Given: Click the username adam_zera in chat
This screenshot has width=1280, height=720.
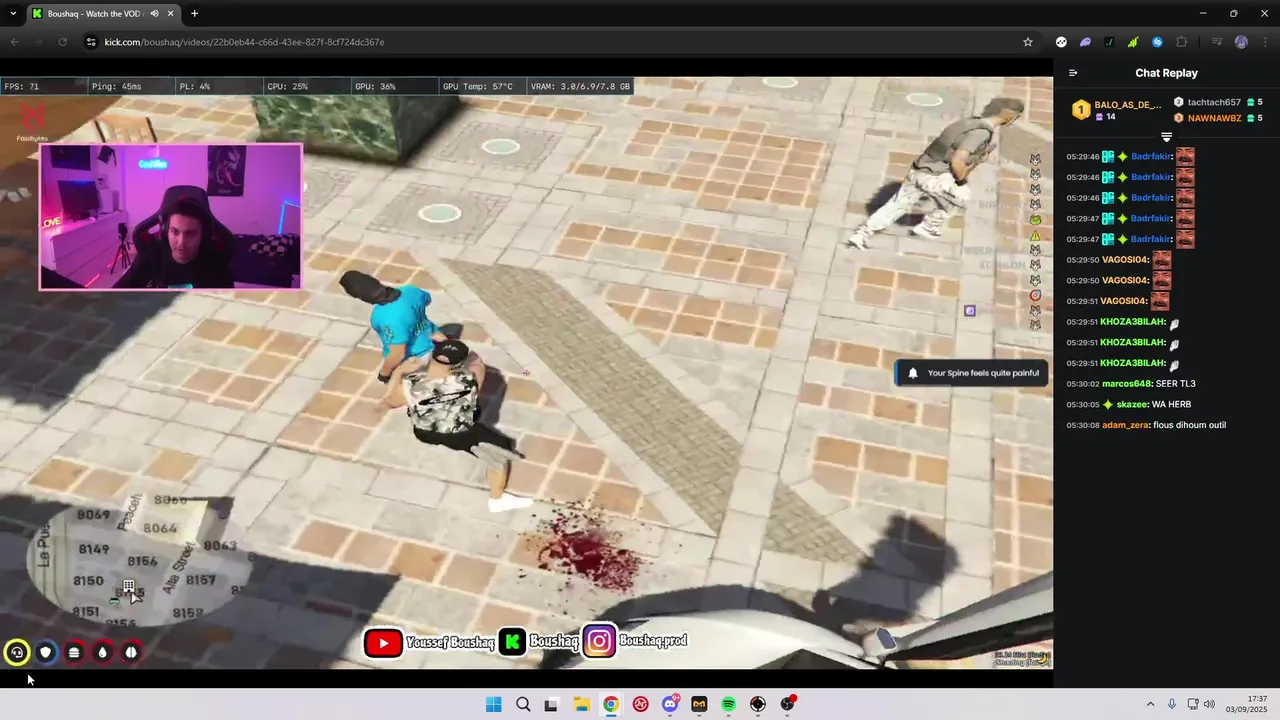Looking at the screenshot, I should pyautogui.click(x=1125, y=425).
